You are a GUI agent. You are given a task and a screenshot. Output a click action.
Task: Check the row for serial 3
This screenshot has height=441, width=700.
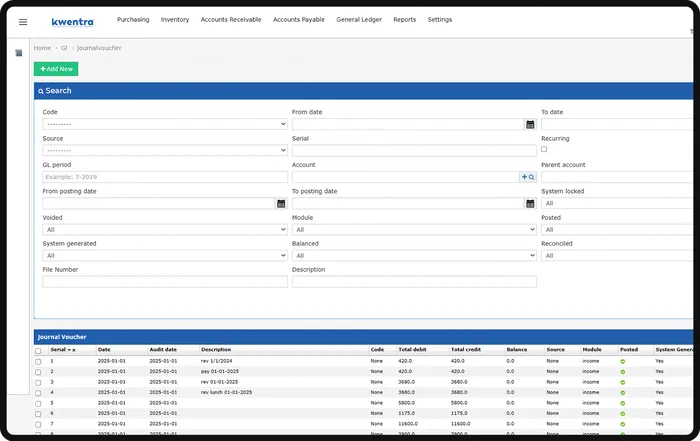pos(38,383)
